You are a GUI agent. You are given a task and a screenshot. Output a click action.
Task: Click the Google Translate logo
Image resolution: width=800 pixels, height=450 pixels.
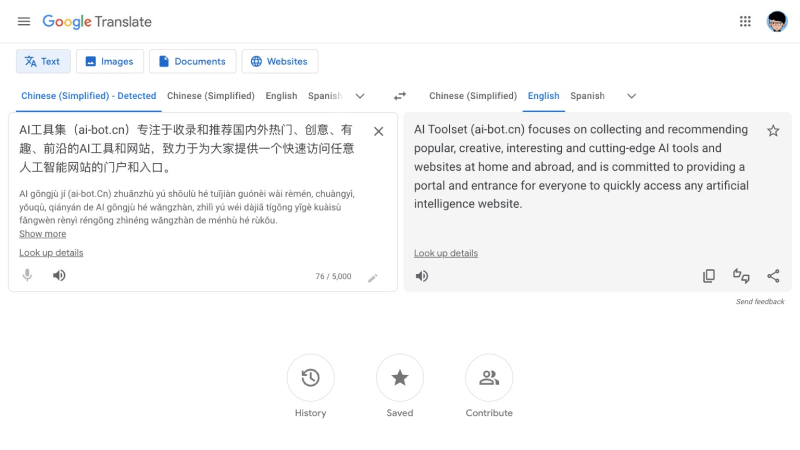97,21
